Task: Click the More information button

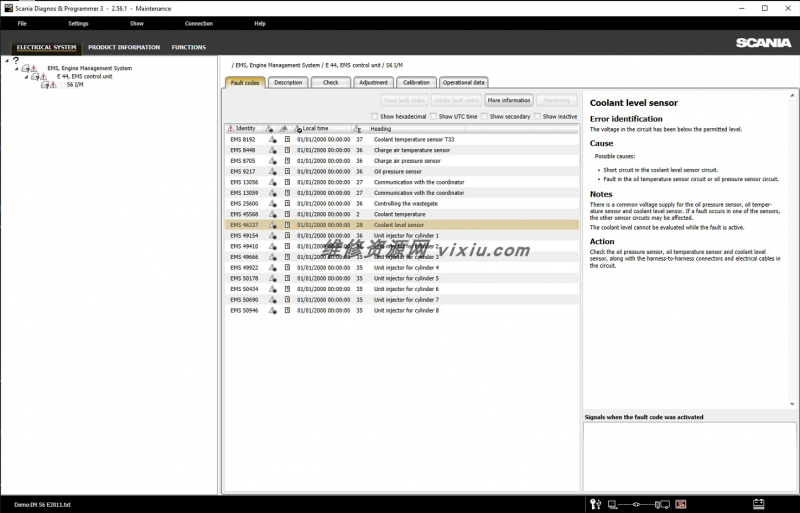Action: [x=509, y=101]
